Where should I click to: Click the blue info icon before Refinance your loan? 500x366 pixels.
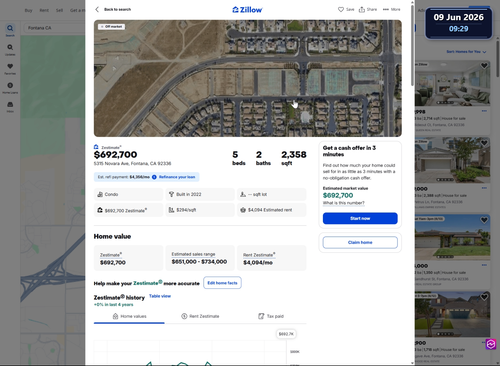coord(154,177)
